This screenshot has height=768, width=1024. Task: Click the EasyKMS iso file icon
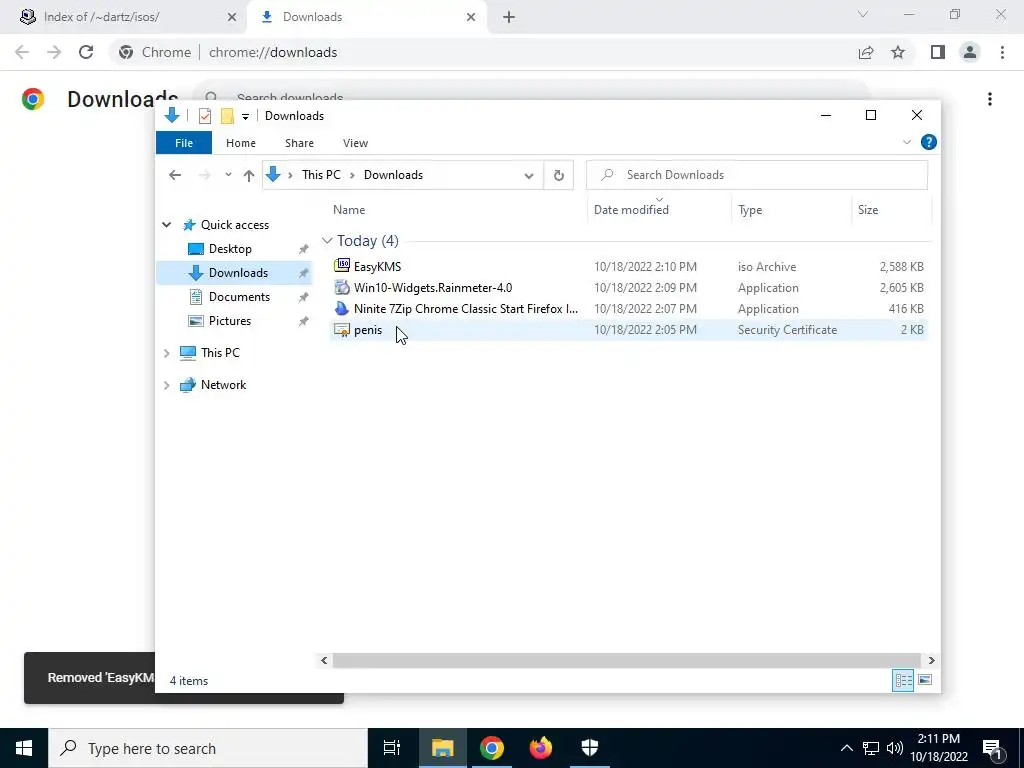(342, 265)
